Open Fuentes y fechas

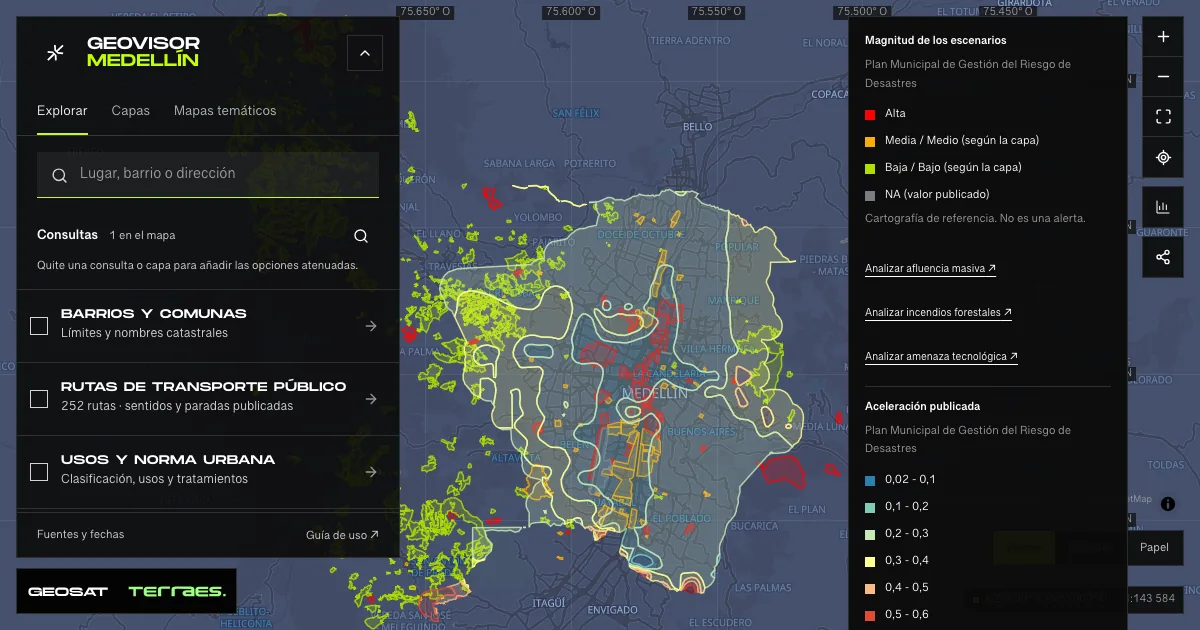coord(81,534)
